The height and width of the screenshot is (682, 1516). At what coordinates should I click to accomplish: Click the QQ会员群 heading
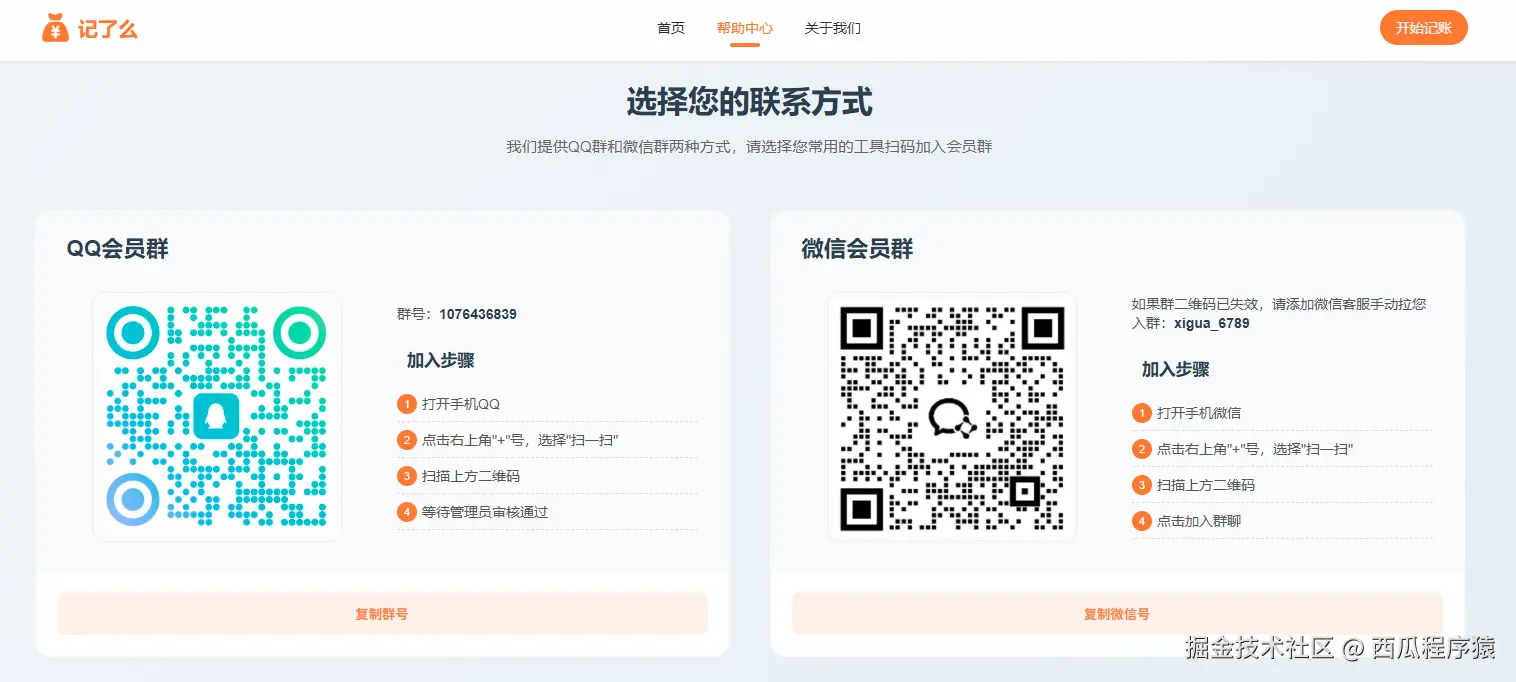118,249
